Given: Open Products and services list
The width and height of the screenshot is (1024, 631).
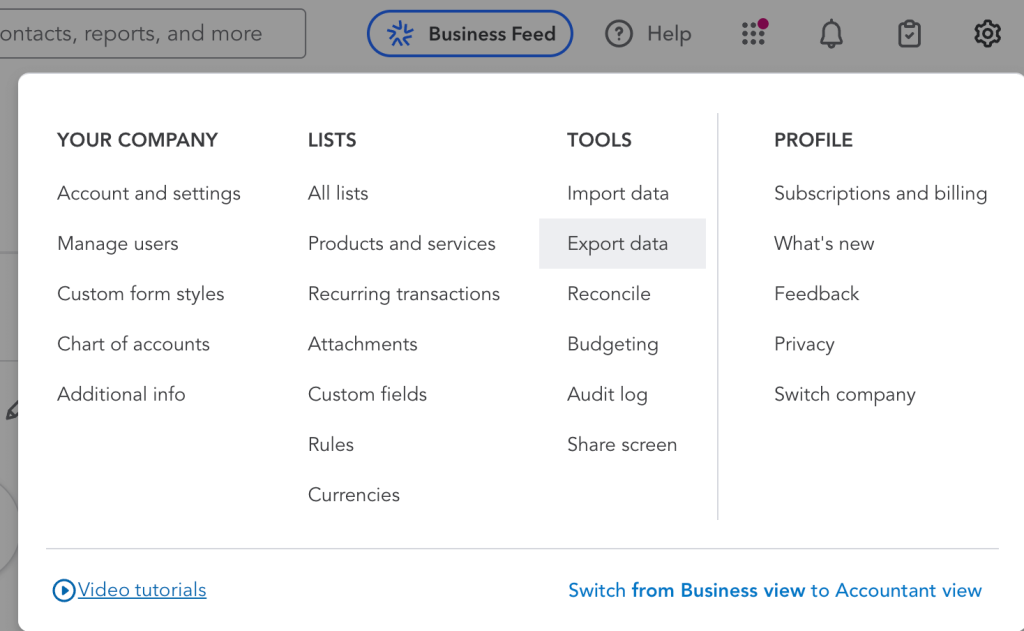Looking at the screenshot, I should tap(402, 244).
